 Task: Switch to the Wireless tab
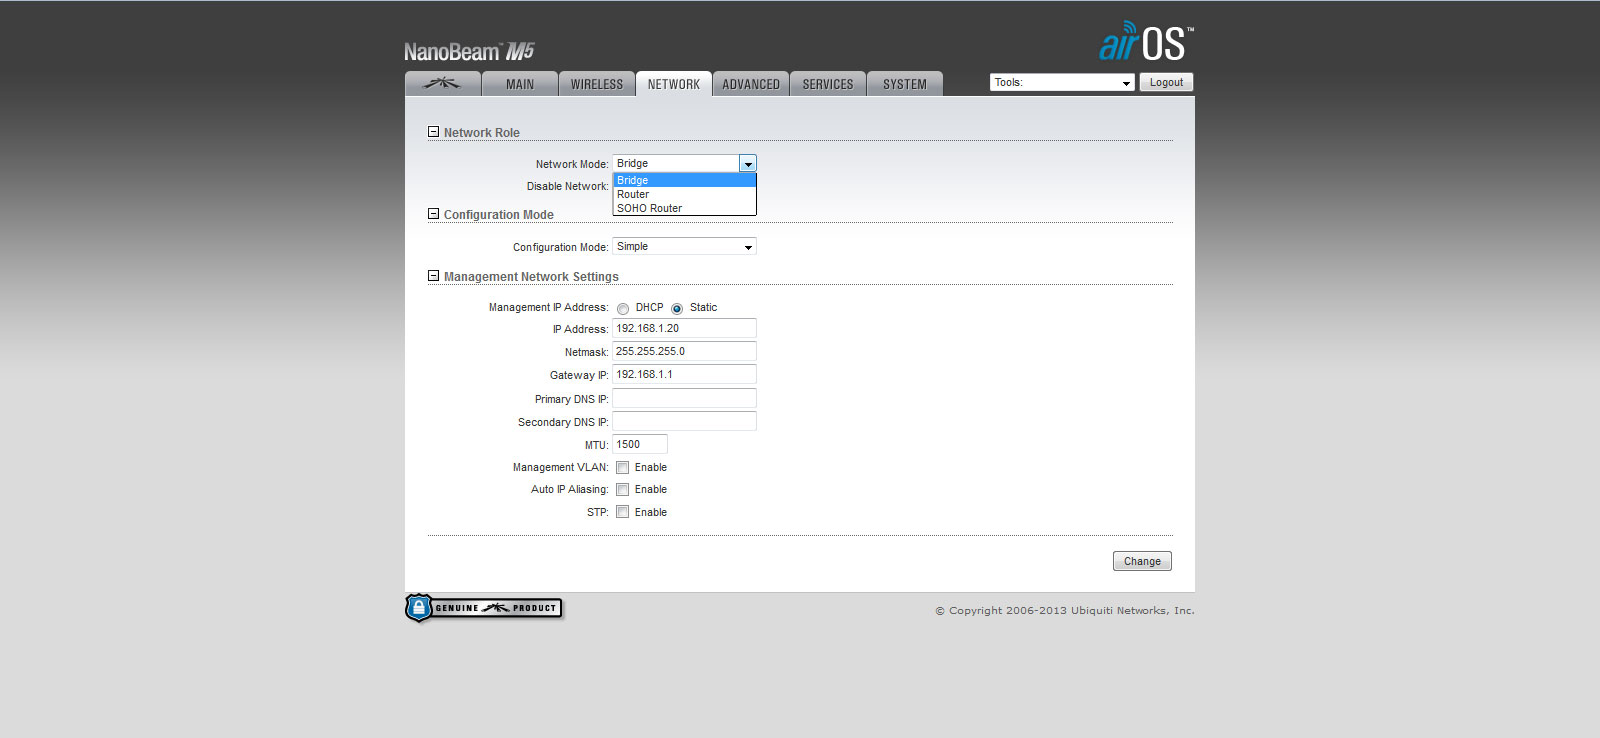pyautogui.click(x=597, y=84)
